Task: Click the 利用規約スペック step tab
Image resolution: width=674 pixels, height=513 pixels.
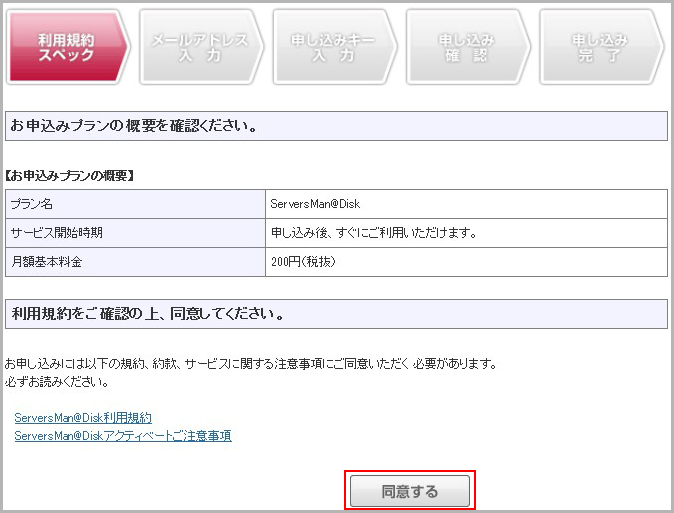Action: 66,47
